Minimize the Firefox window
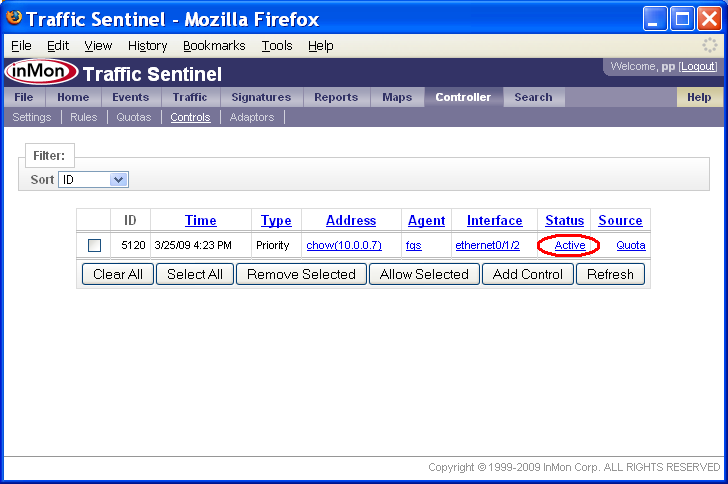The image size is (728, 484). (655, 19)
